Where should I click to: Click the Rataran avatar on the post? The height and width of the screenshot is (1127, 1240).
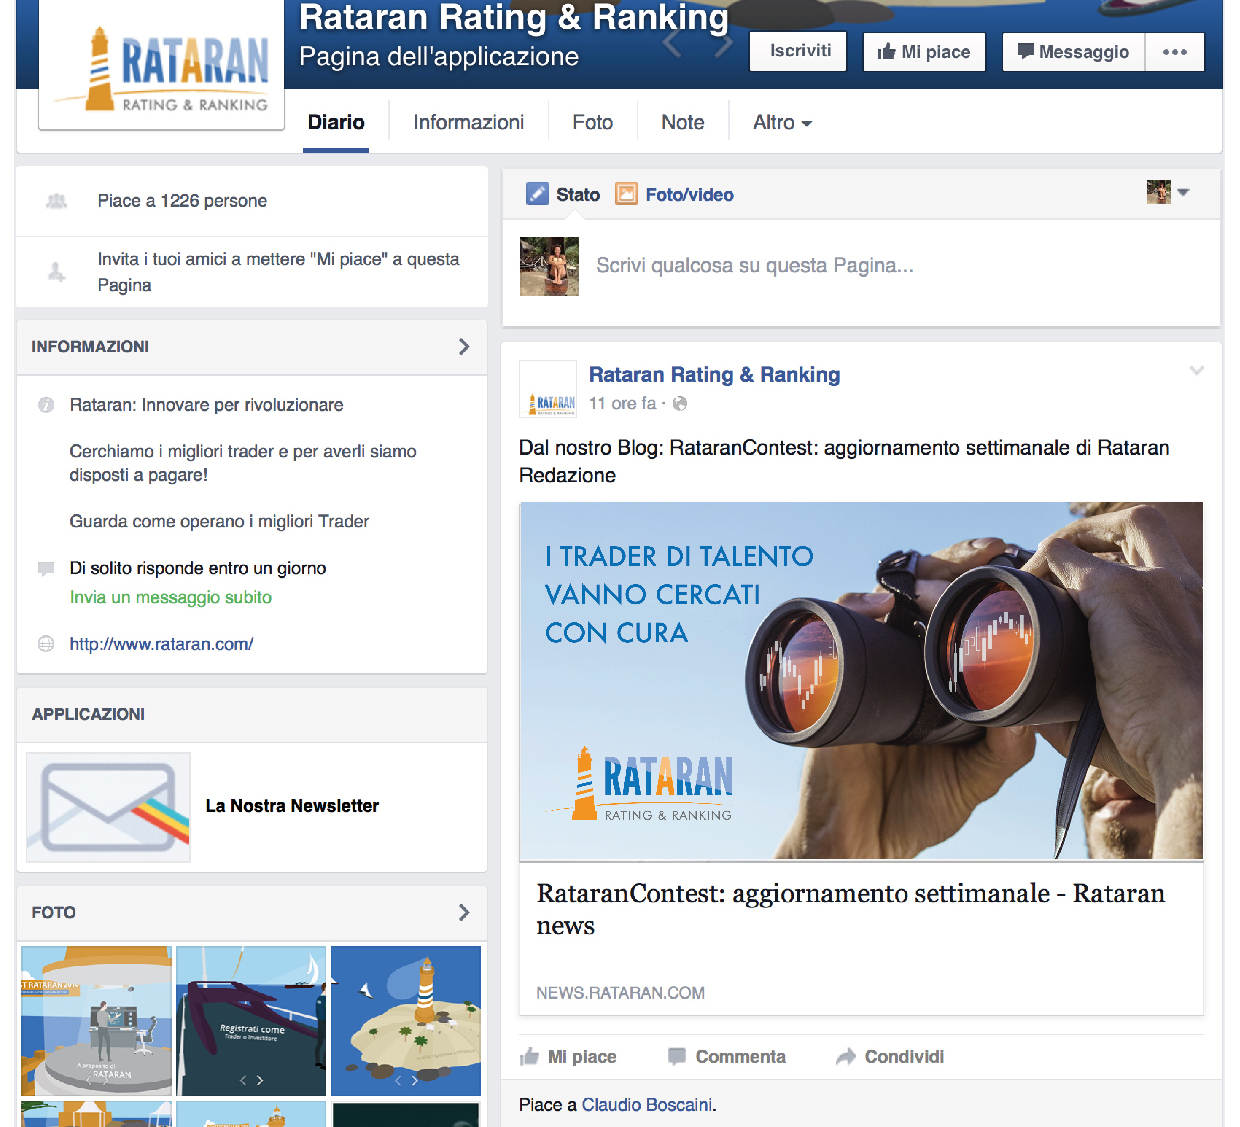coord(548,389)
